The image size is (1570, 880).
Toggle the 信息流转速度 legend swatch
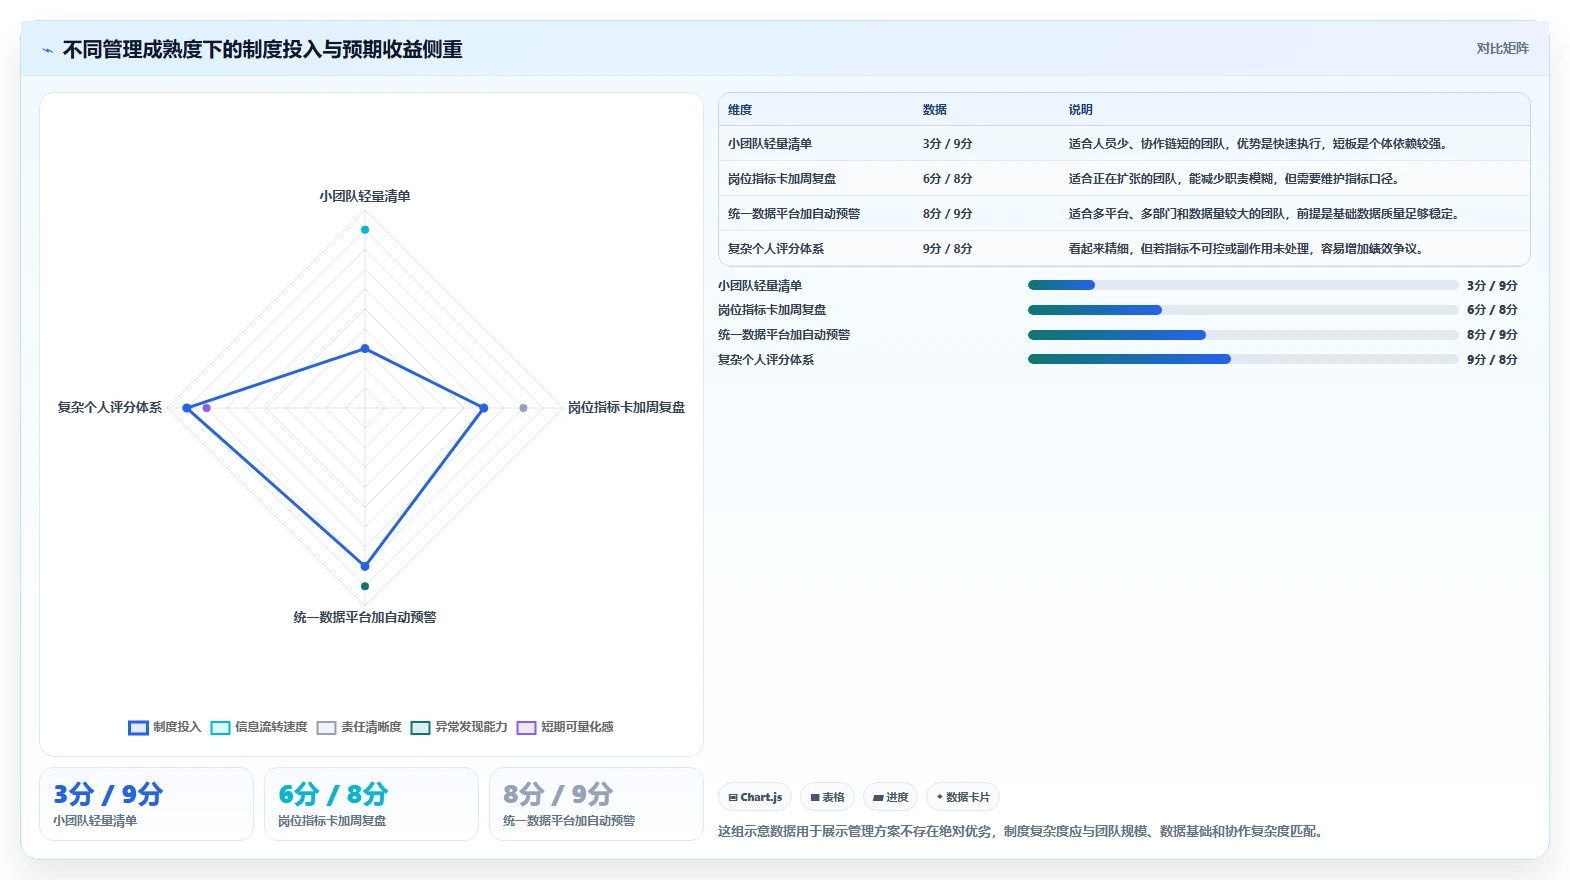[221, 728]
